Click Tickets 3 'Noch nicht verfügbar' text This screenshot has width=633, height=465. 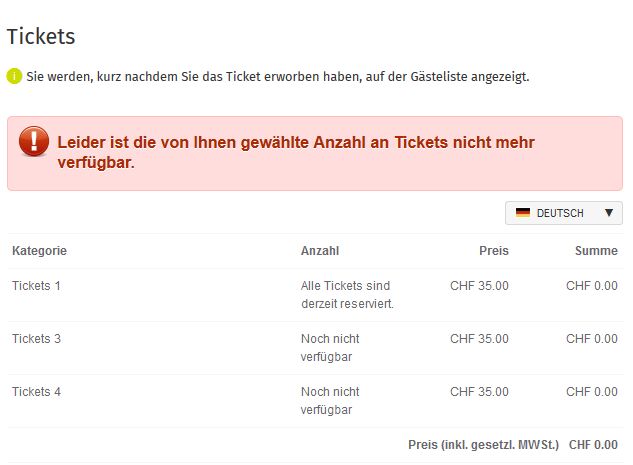tap(330, 348)
